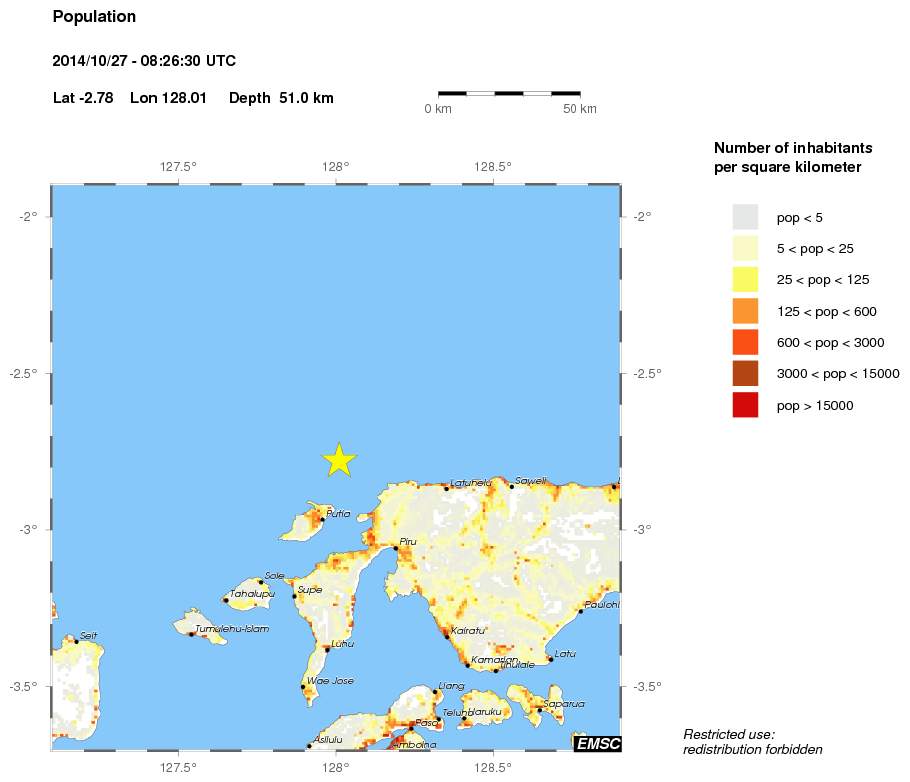Select the Tahalupu marker dot
Screen dimensions: 910x782
coord(226,600)
